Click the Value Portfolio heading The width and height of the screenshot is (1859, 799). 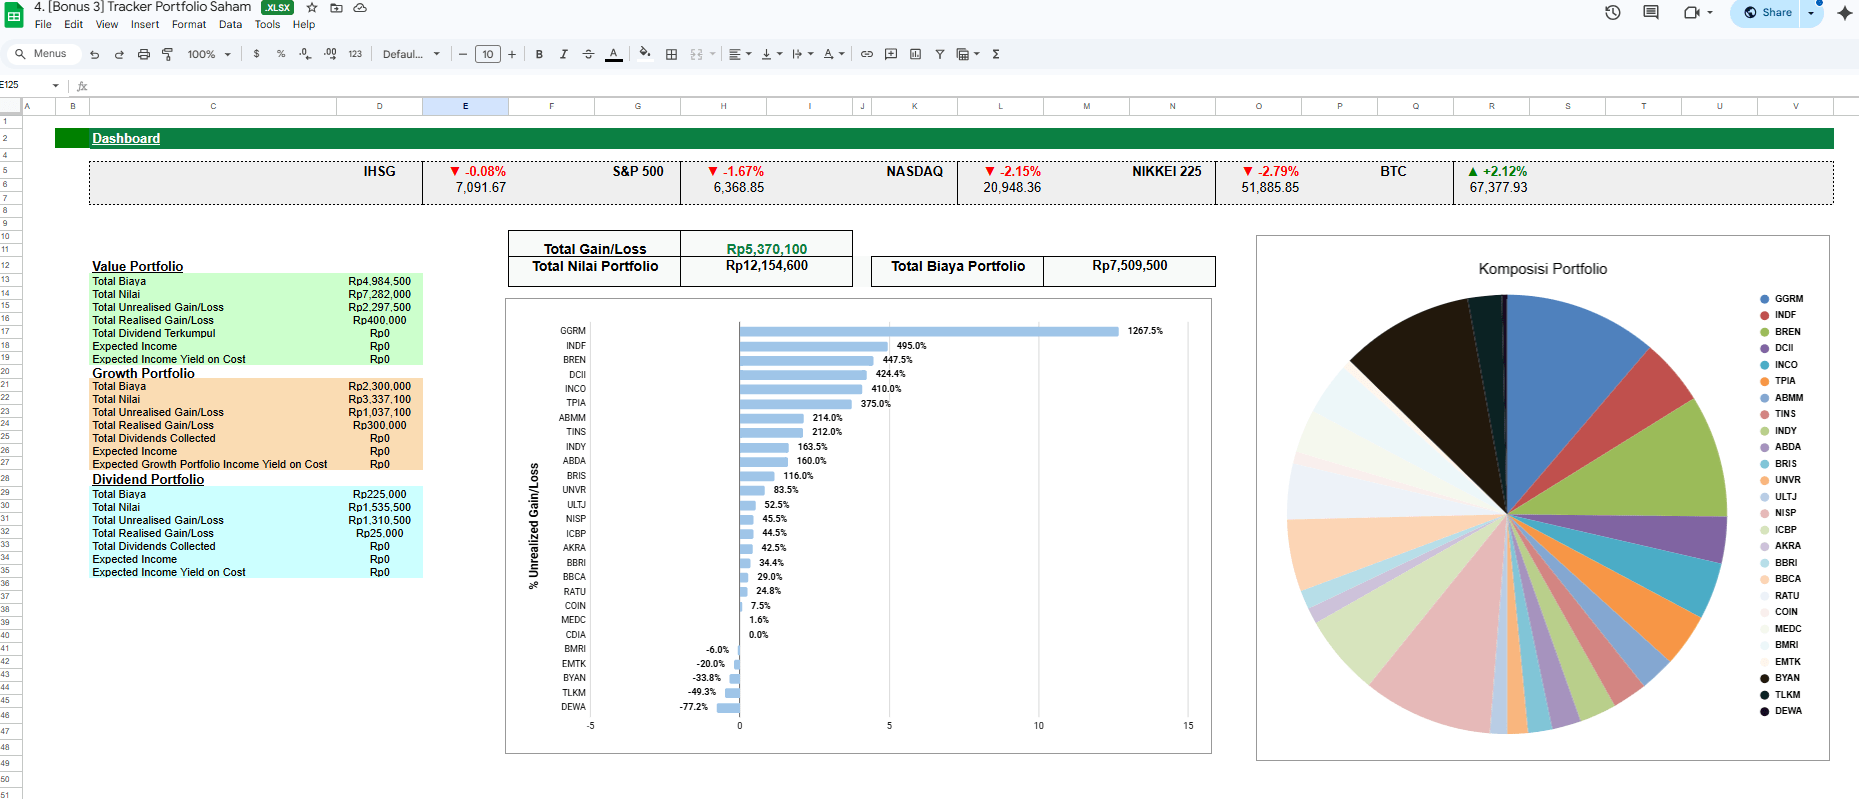point(138,266)
